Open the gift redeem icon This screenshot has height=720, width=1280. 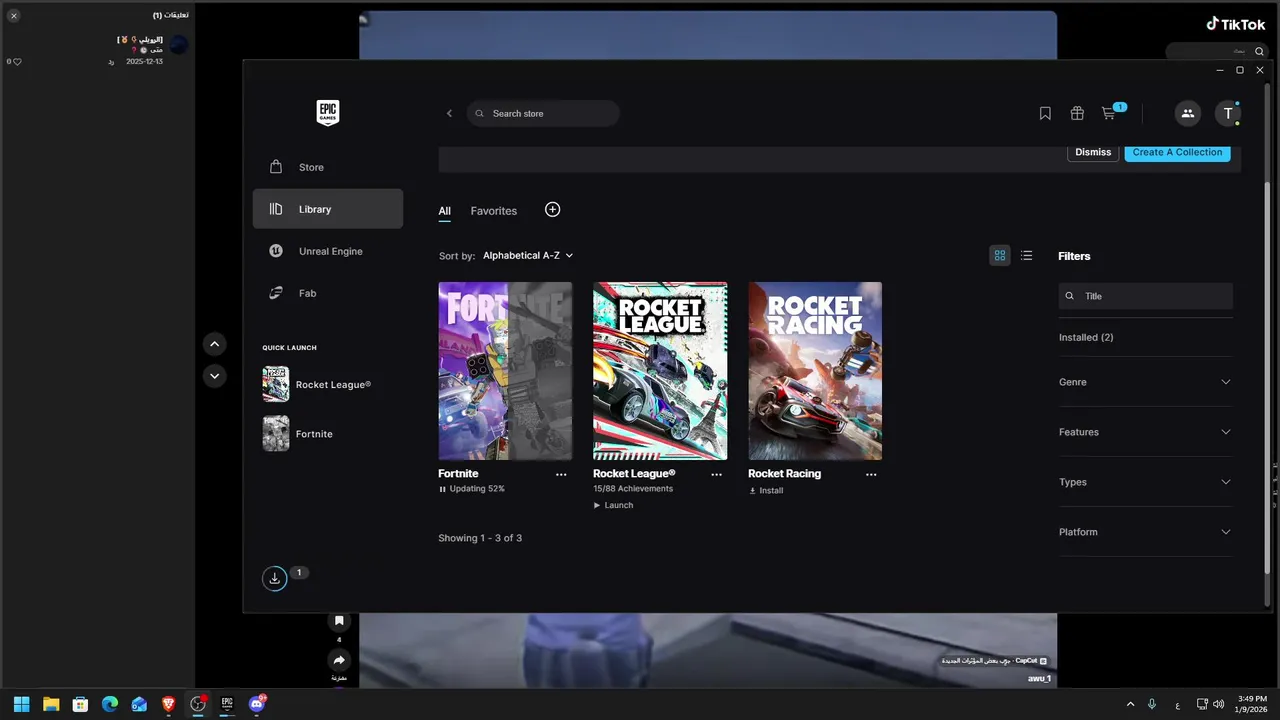pos(1077,114)
